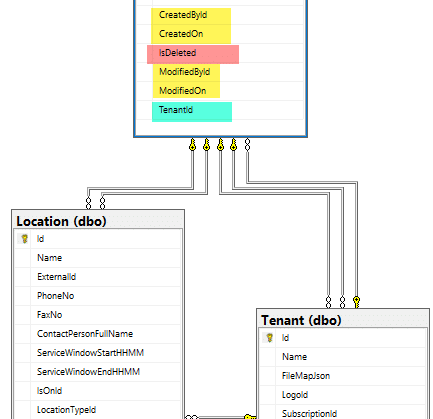The height and width of the screenshot is (419, 433).
Task: Click the key endpoint above Tenant table
Action: [x=356, y=302]
